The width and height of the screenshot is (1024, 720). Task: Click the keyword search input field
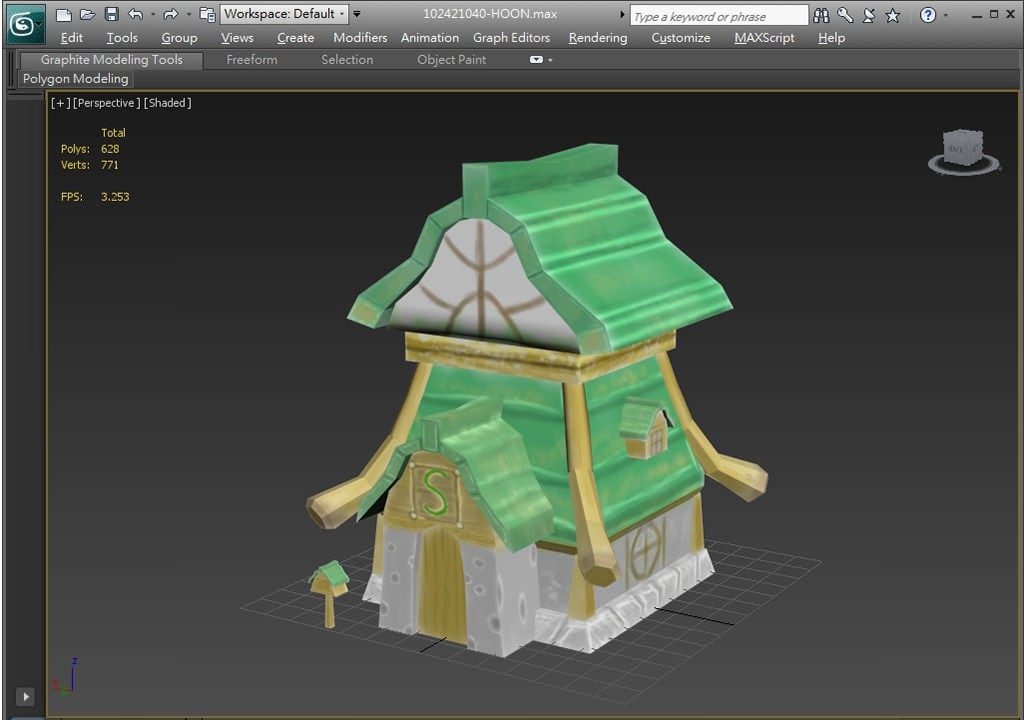pyautogui.click(x=718, y=16)
